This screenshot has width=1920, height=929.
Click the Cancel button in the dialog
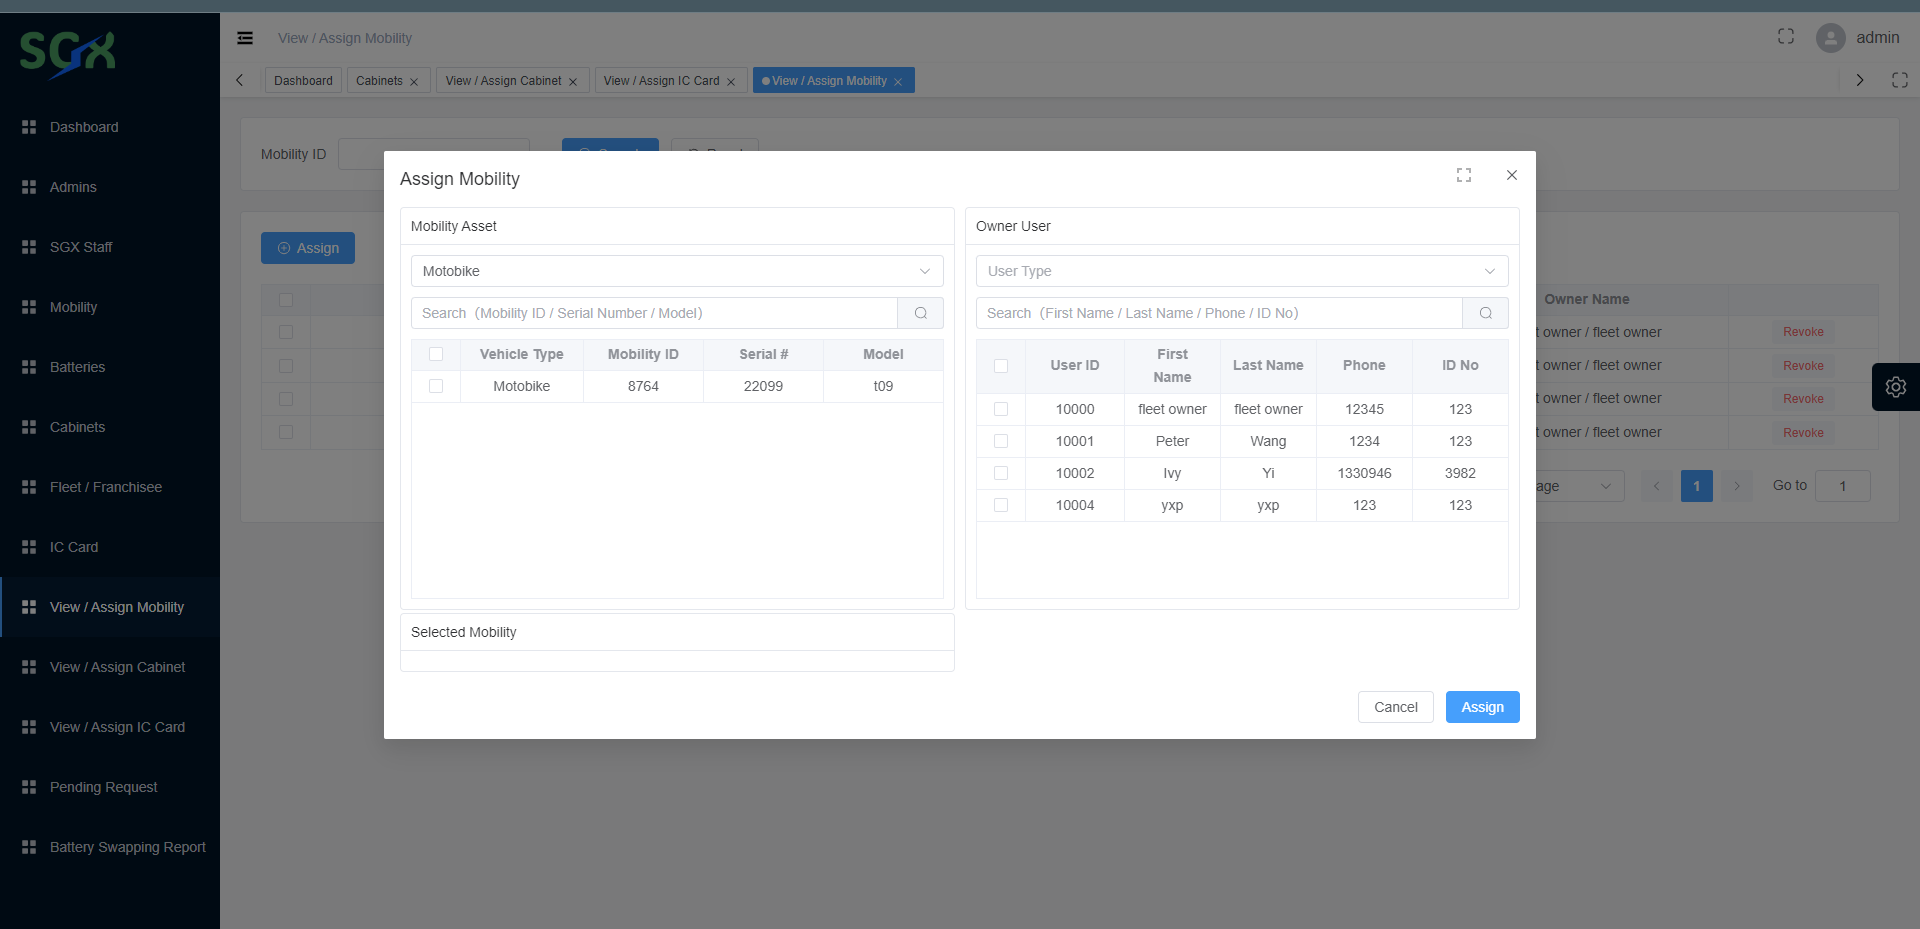pos(1396,707)
